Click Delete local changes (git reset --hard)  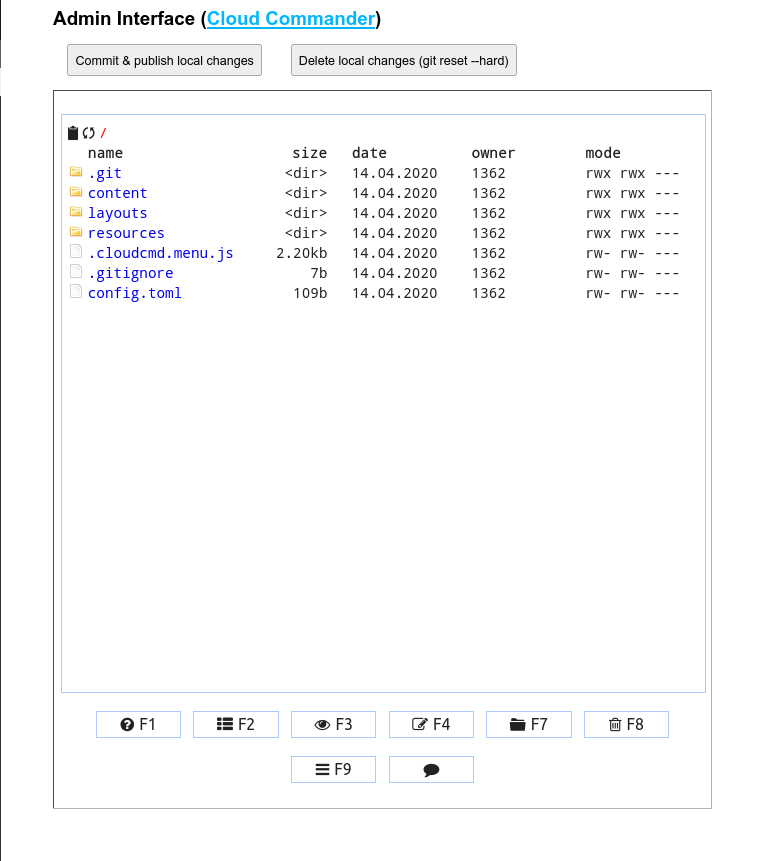[x=404, y=60]
